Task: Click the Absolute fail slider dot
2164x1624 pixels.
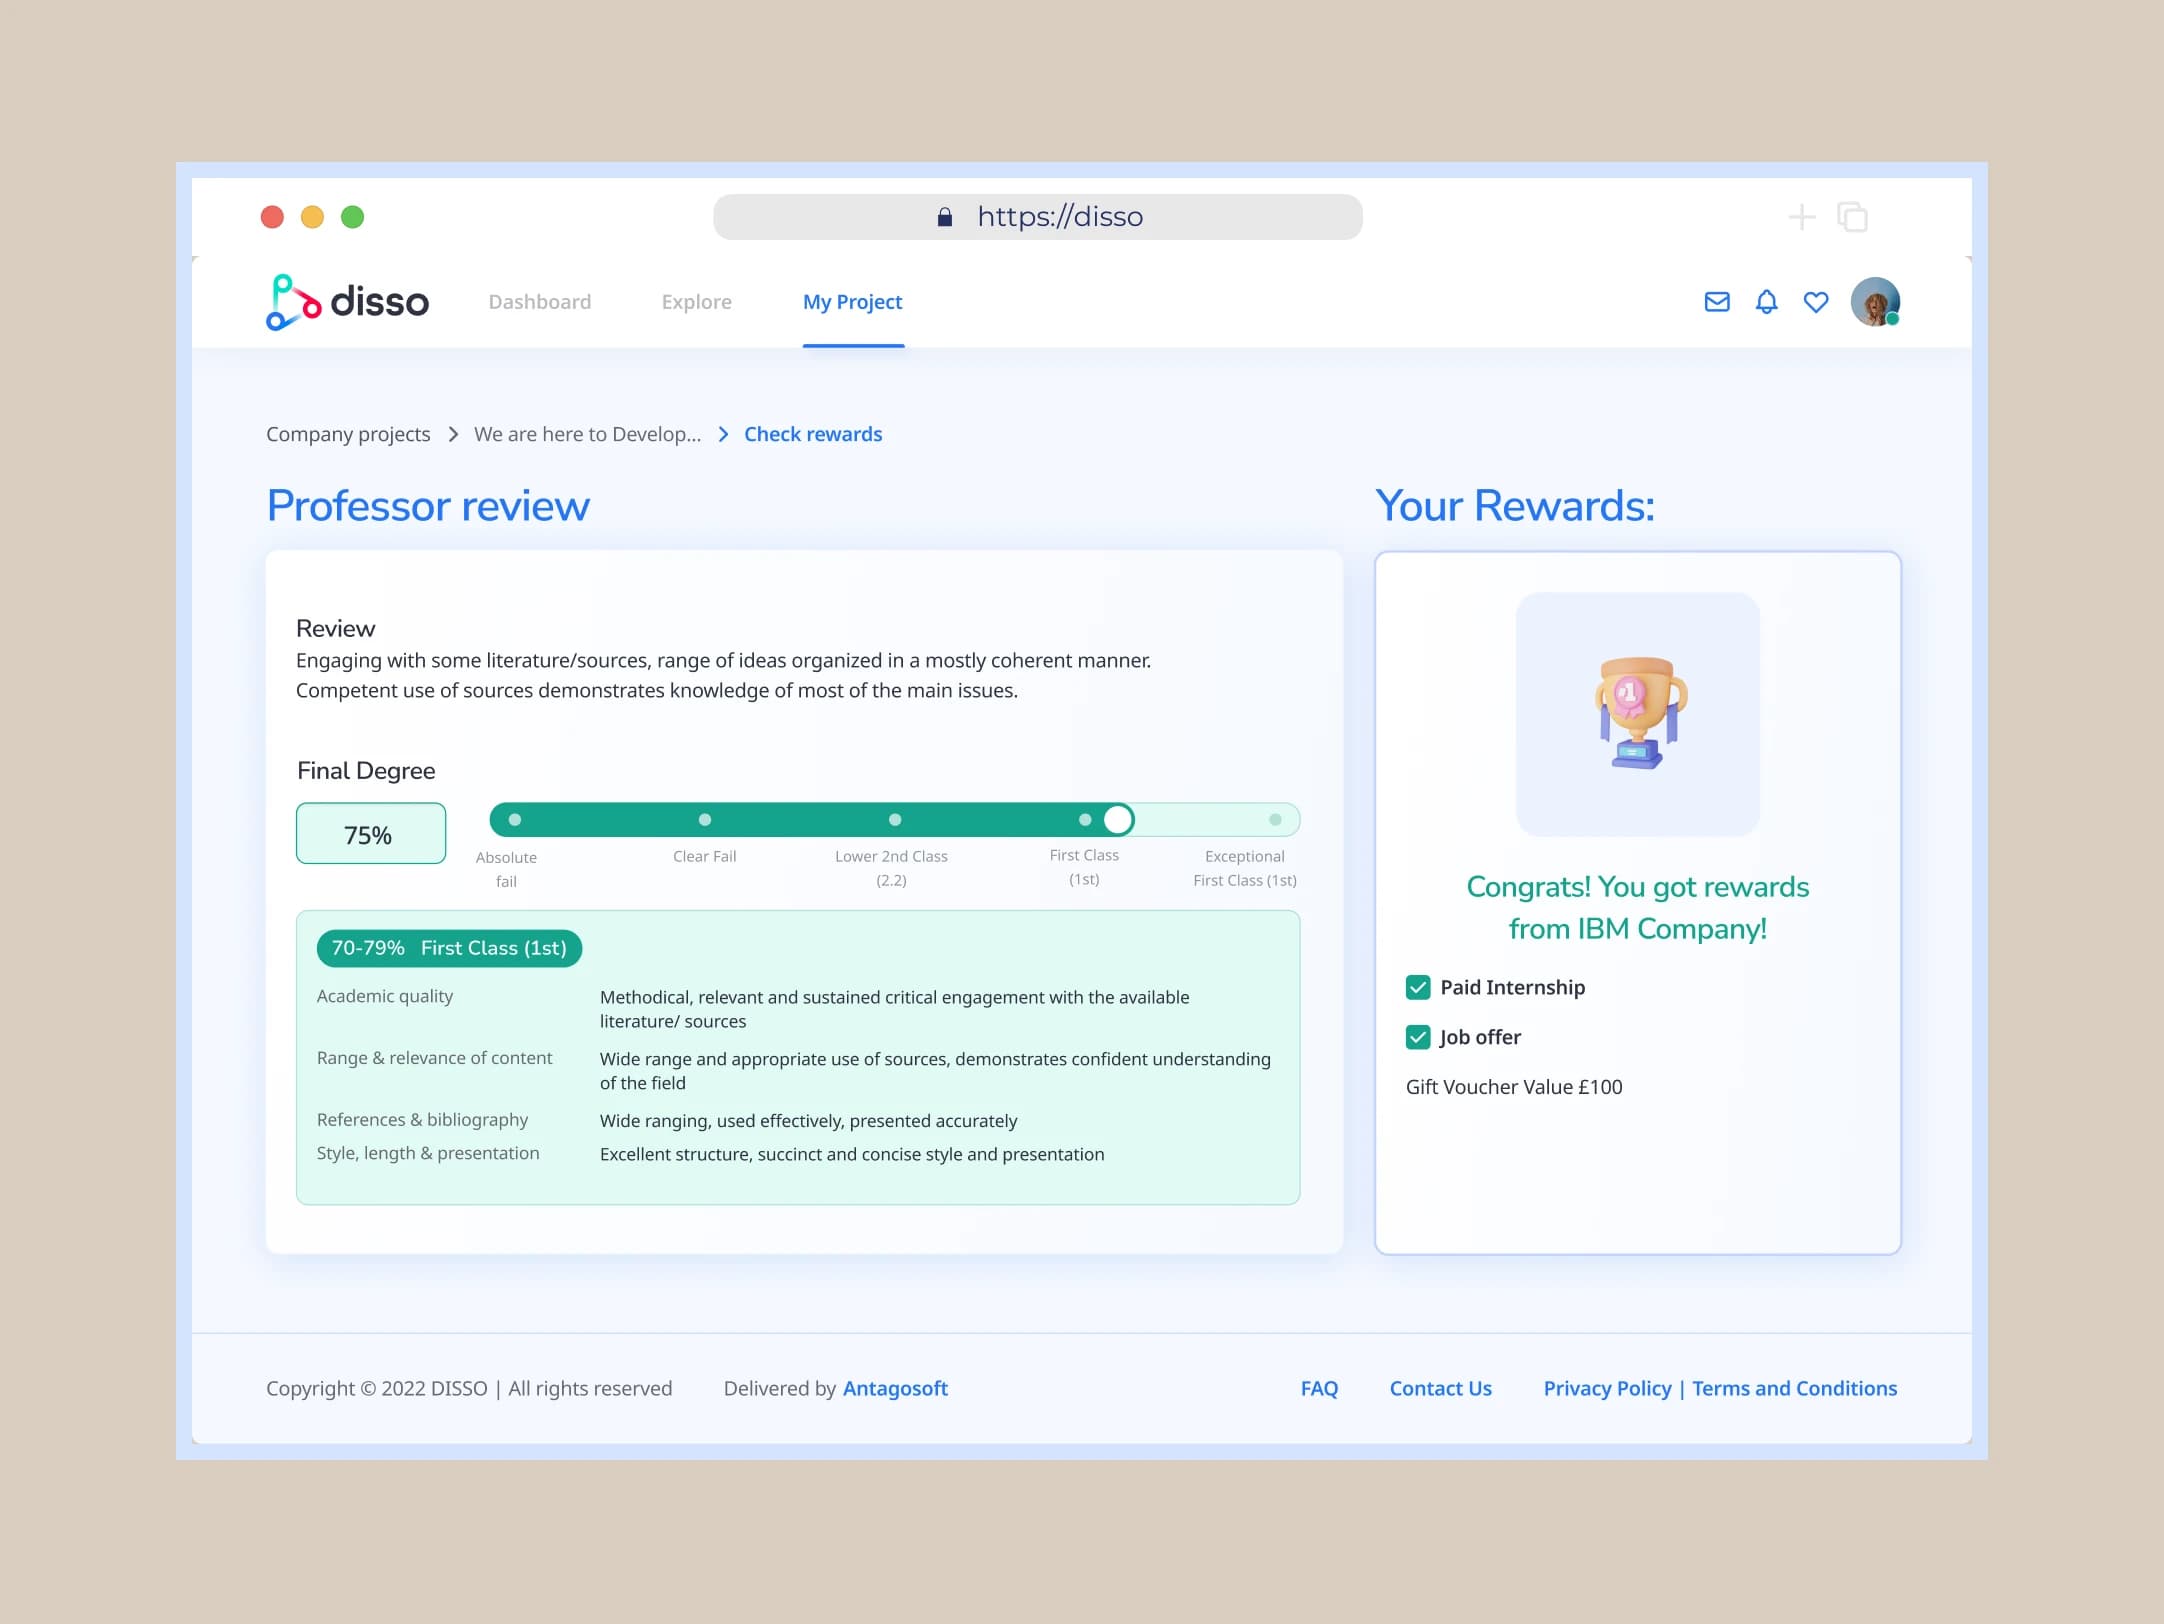Action: point(515,820)
